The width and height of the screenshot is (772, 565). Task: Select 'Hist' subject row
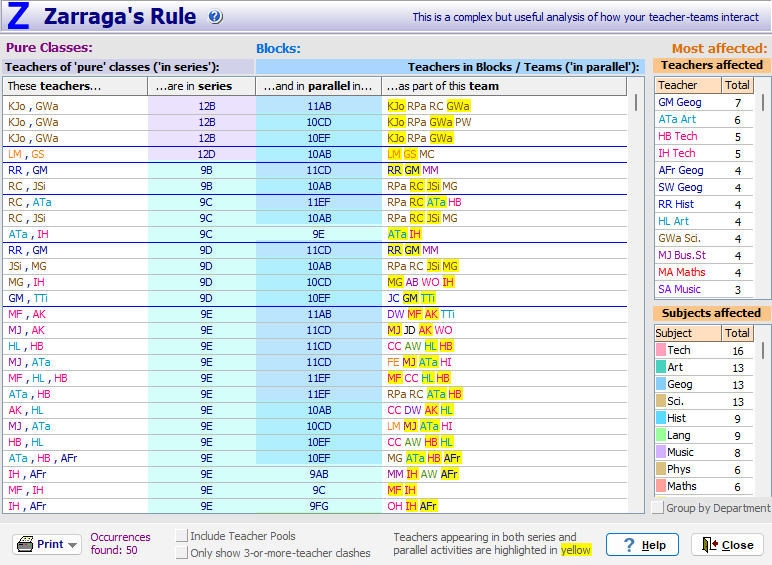pos(704,418)
